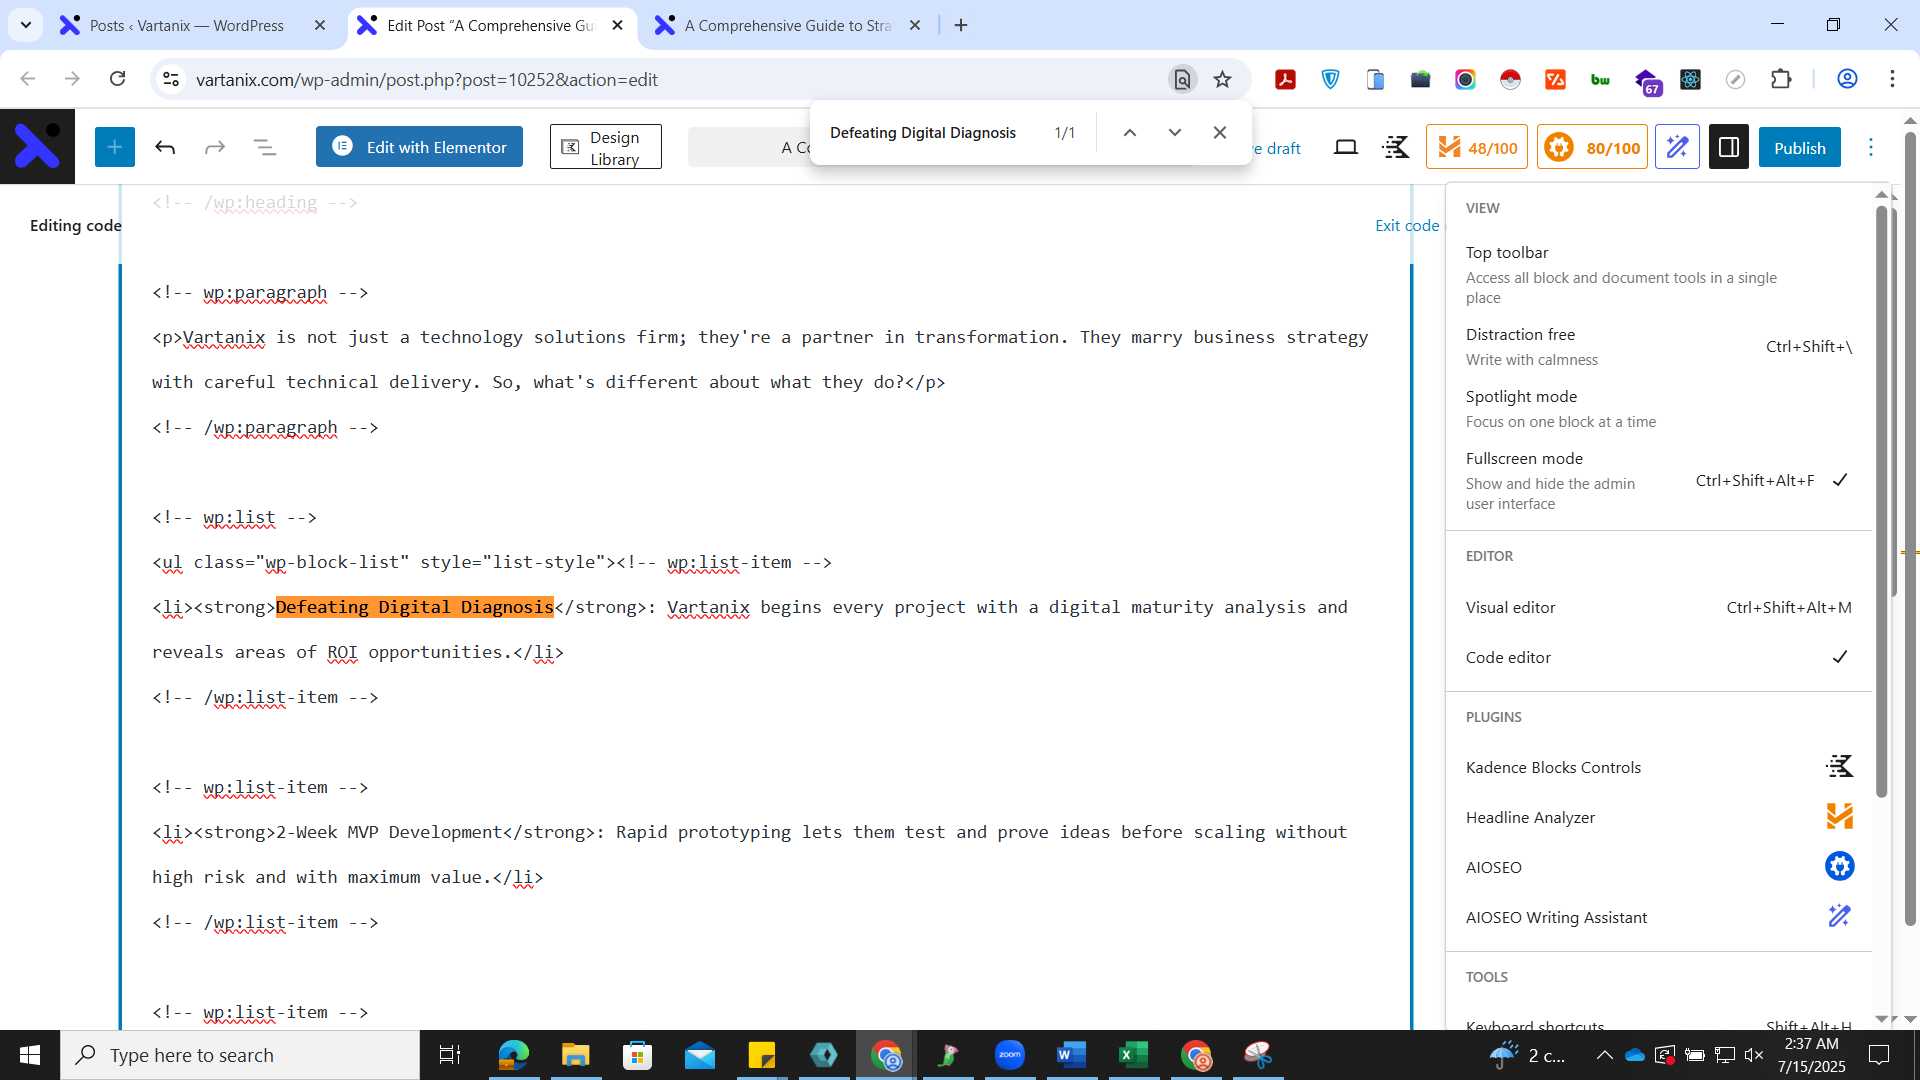Click Exit code editor link
The height and width of the screenshot is (1080, 1920).
(x=1408, y=225)
